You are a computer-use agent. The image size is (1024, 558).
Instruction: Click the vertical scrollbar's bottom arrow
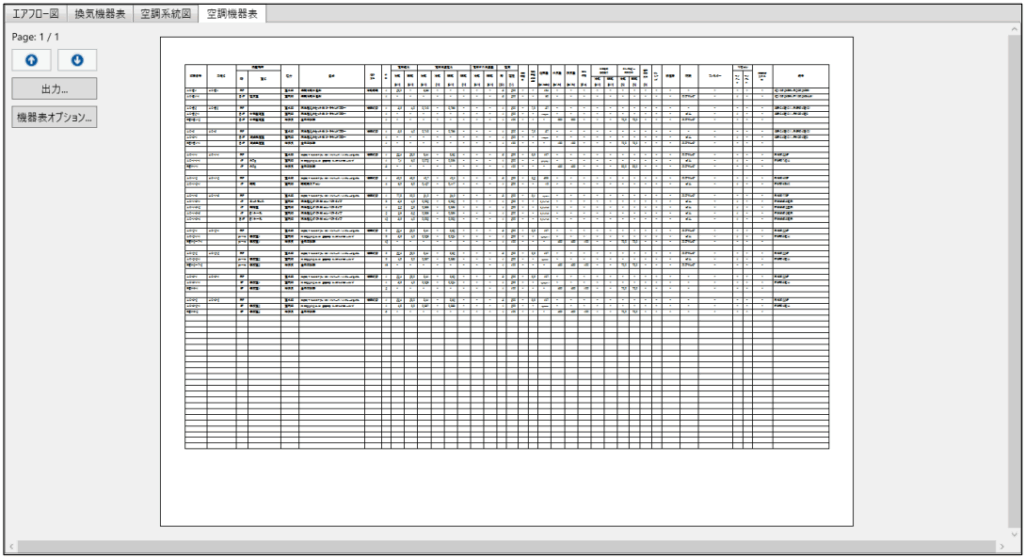1012,533
